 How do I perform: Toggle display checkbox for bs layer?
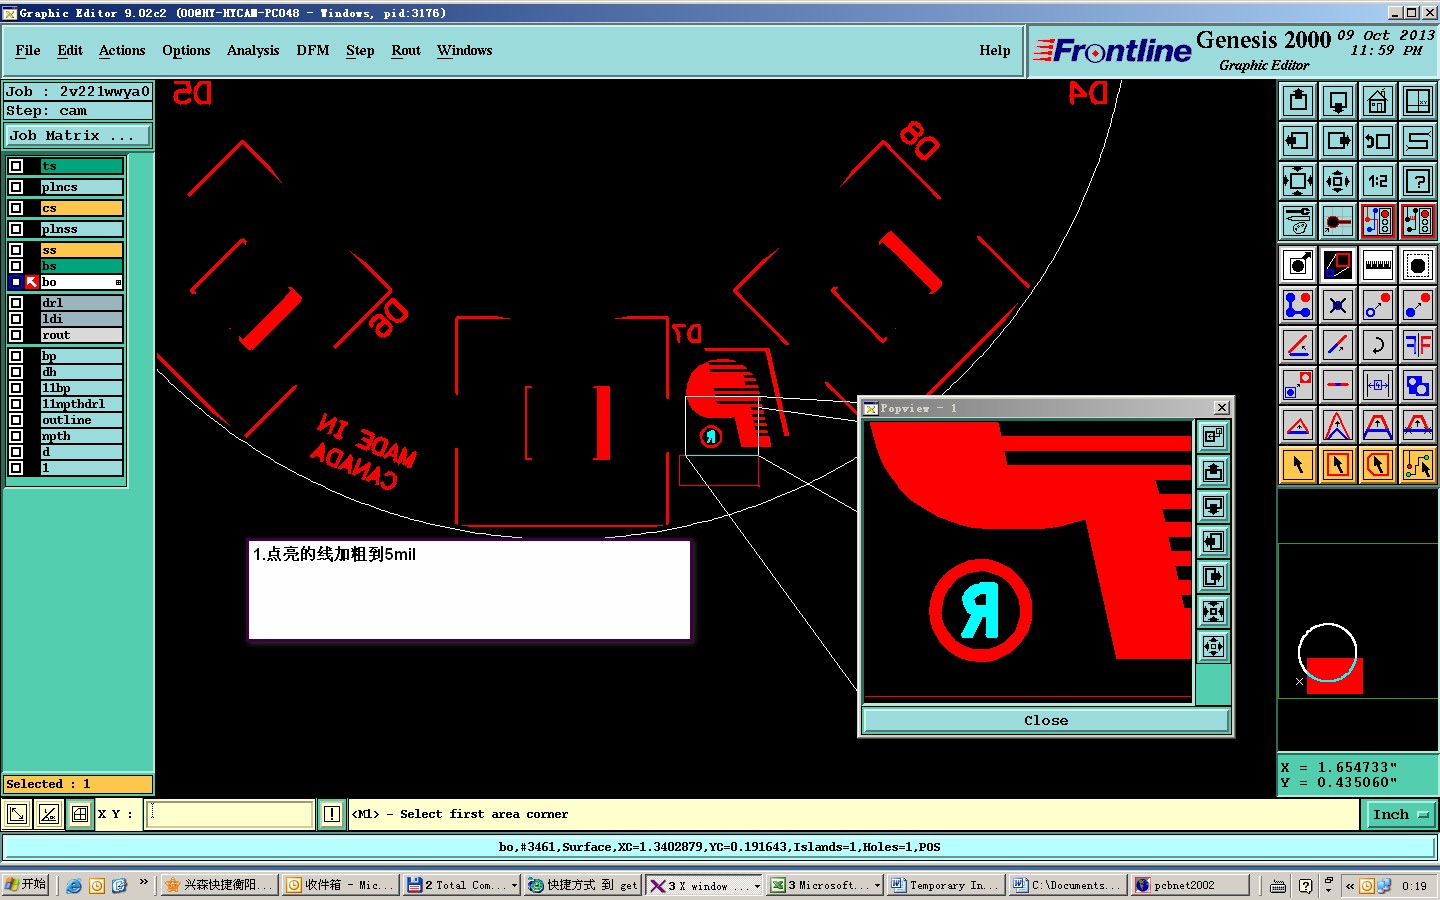click(x=16, y=266)
